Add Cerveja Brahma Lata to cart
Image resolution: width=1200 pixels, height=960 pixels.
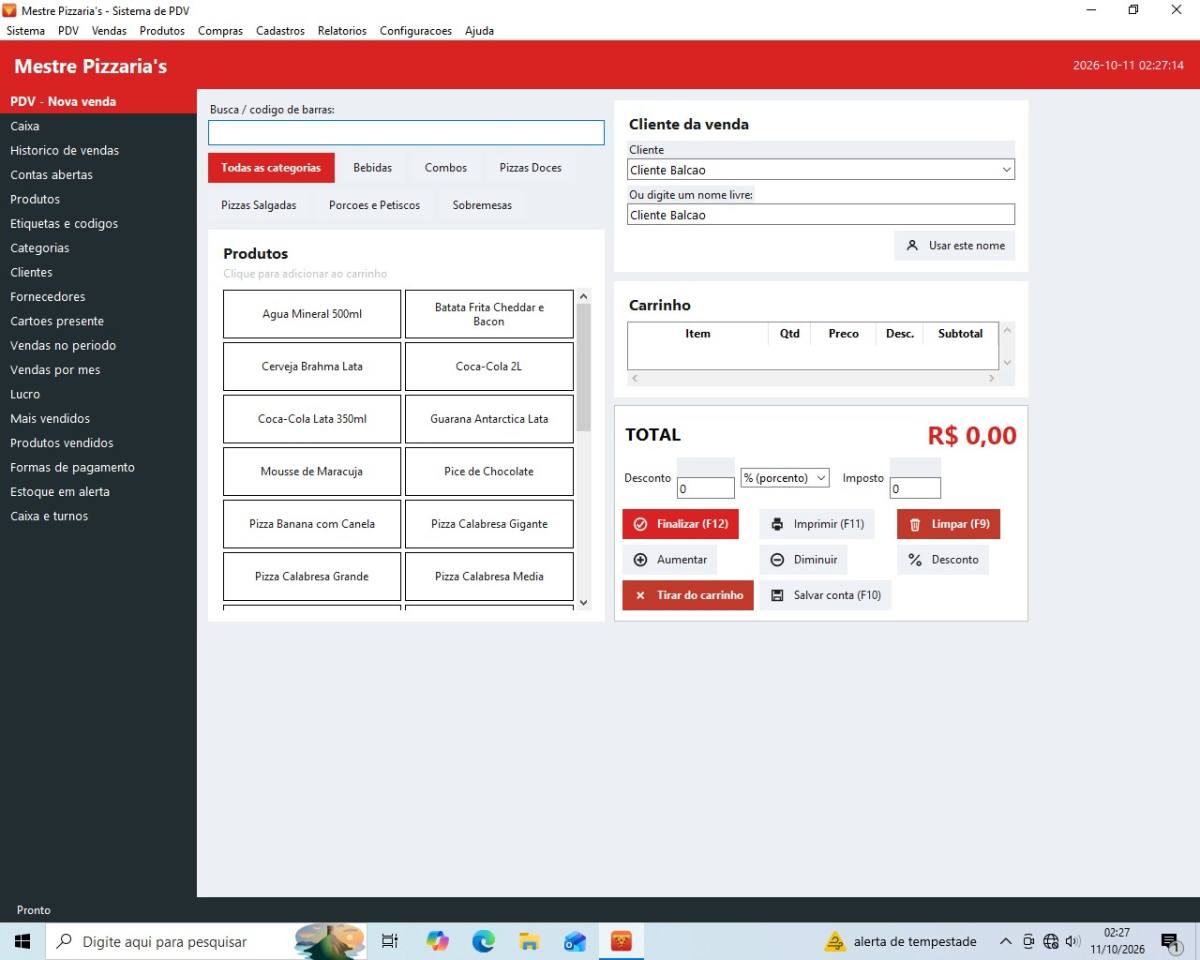312,367
